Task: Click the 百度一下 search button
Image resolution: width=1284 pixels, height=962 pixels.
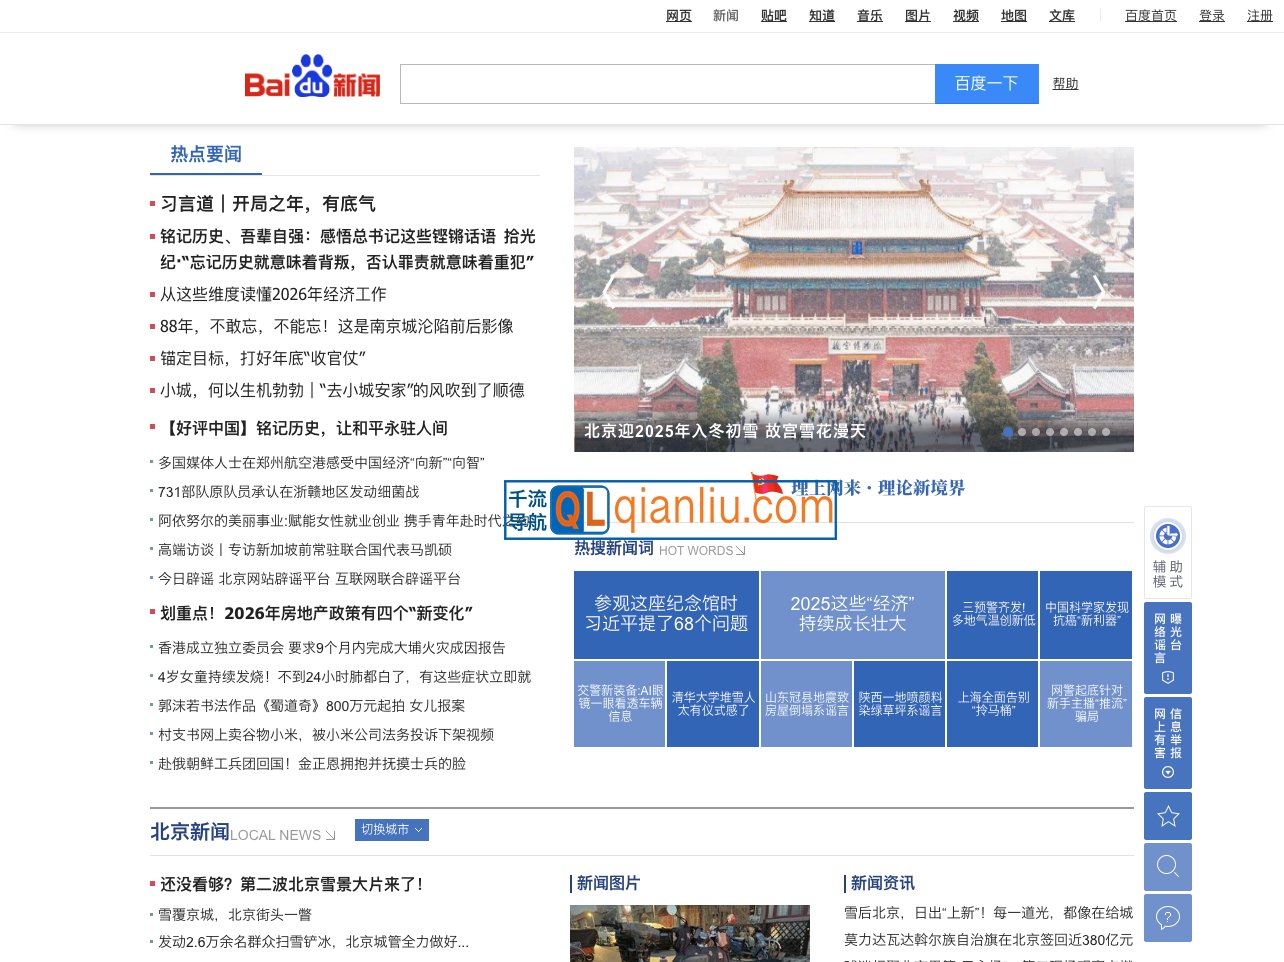Action: point(986,84)
